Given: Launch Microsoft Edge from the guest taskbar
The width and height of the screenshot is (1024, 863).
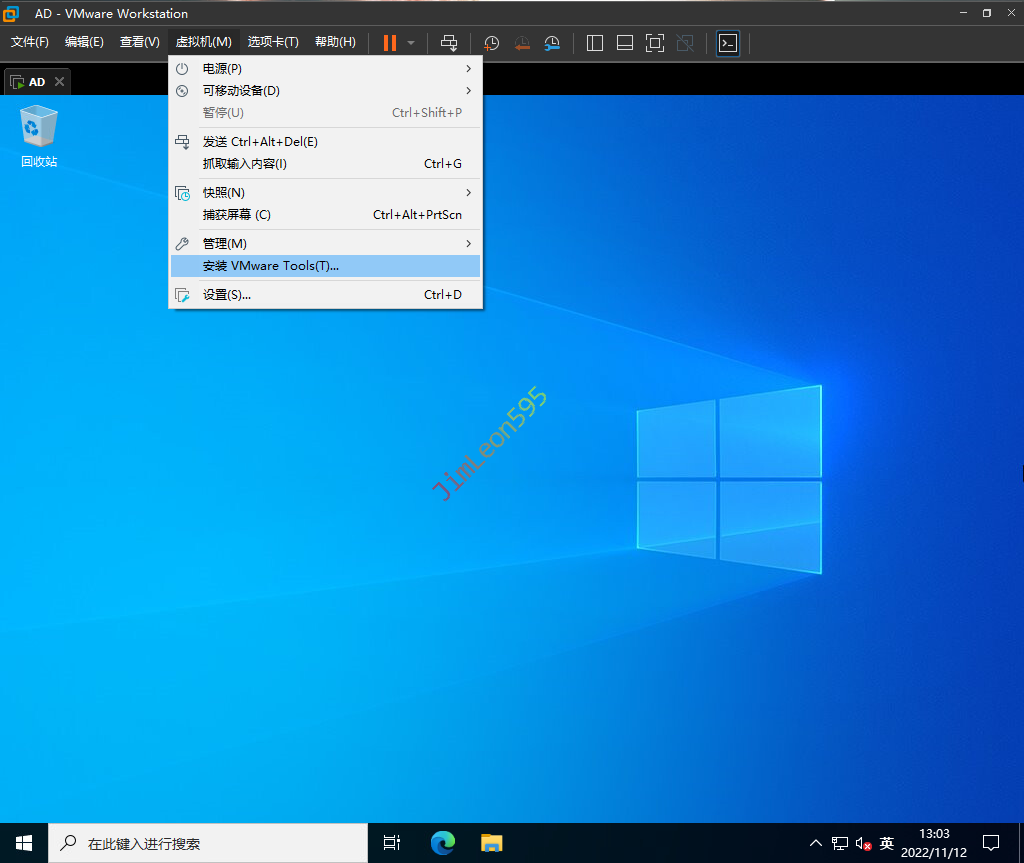Looking at the screenshot, I should 443,843.
